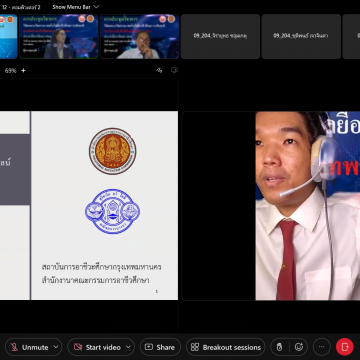Open the annotate icon above the shared slide
Screen dimensions: 360x360
click(159, 70)
